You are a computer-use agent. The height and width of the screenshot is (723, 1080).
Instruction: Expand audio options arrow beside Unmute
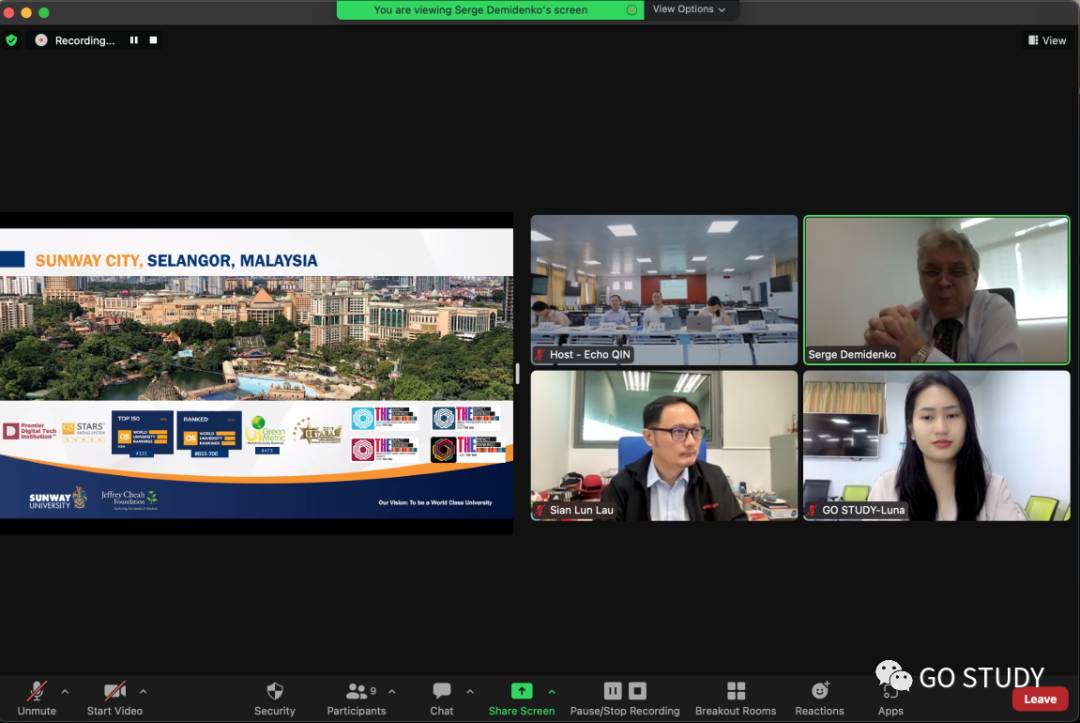tap(65, 691)
